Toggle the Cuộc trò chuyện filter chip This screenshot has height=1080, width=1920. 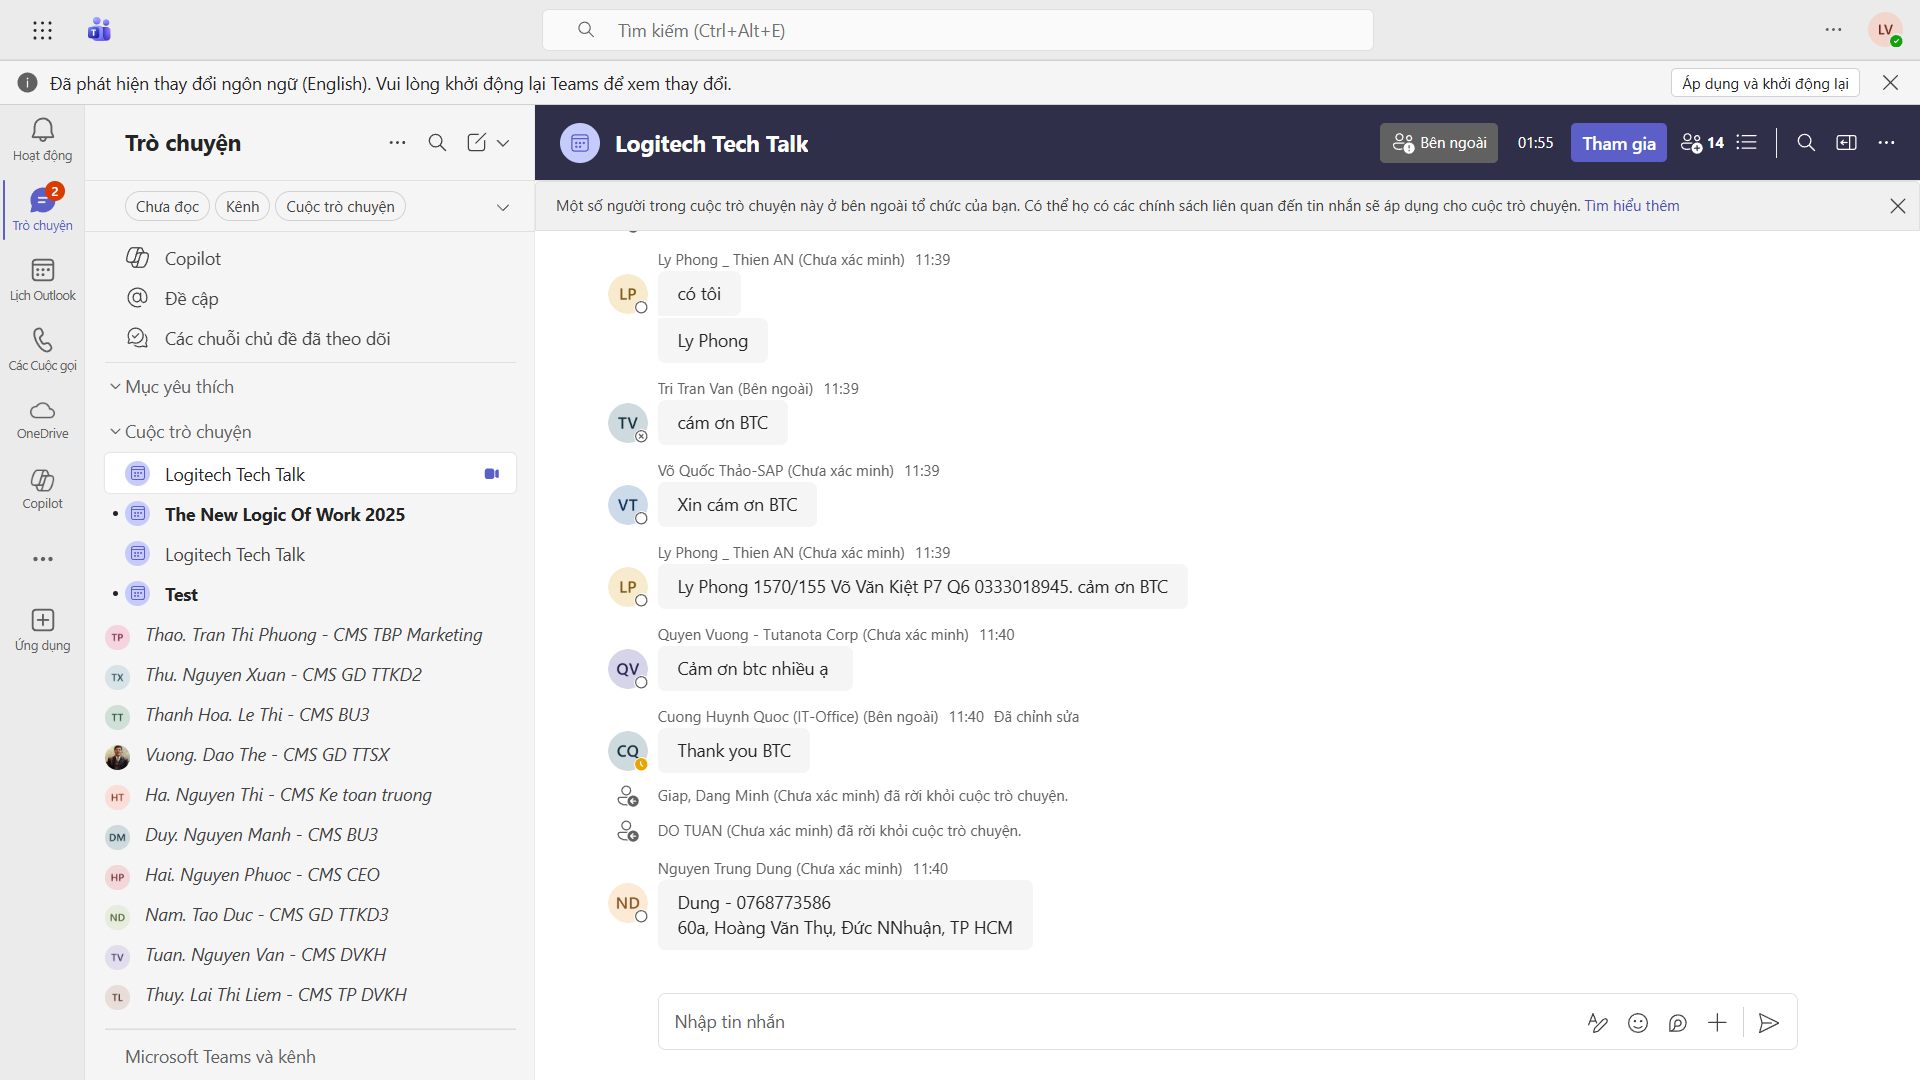(x=340, y=207)
